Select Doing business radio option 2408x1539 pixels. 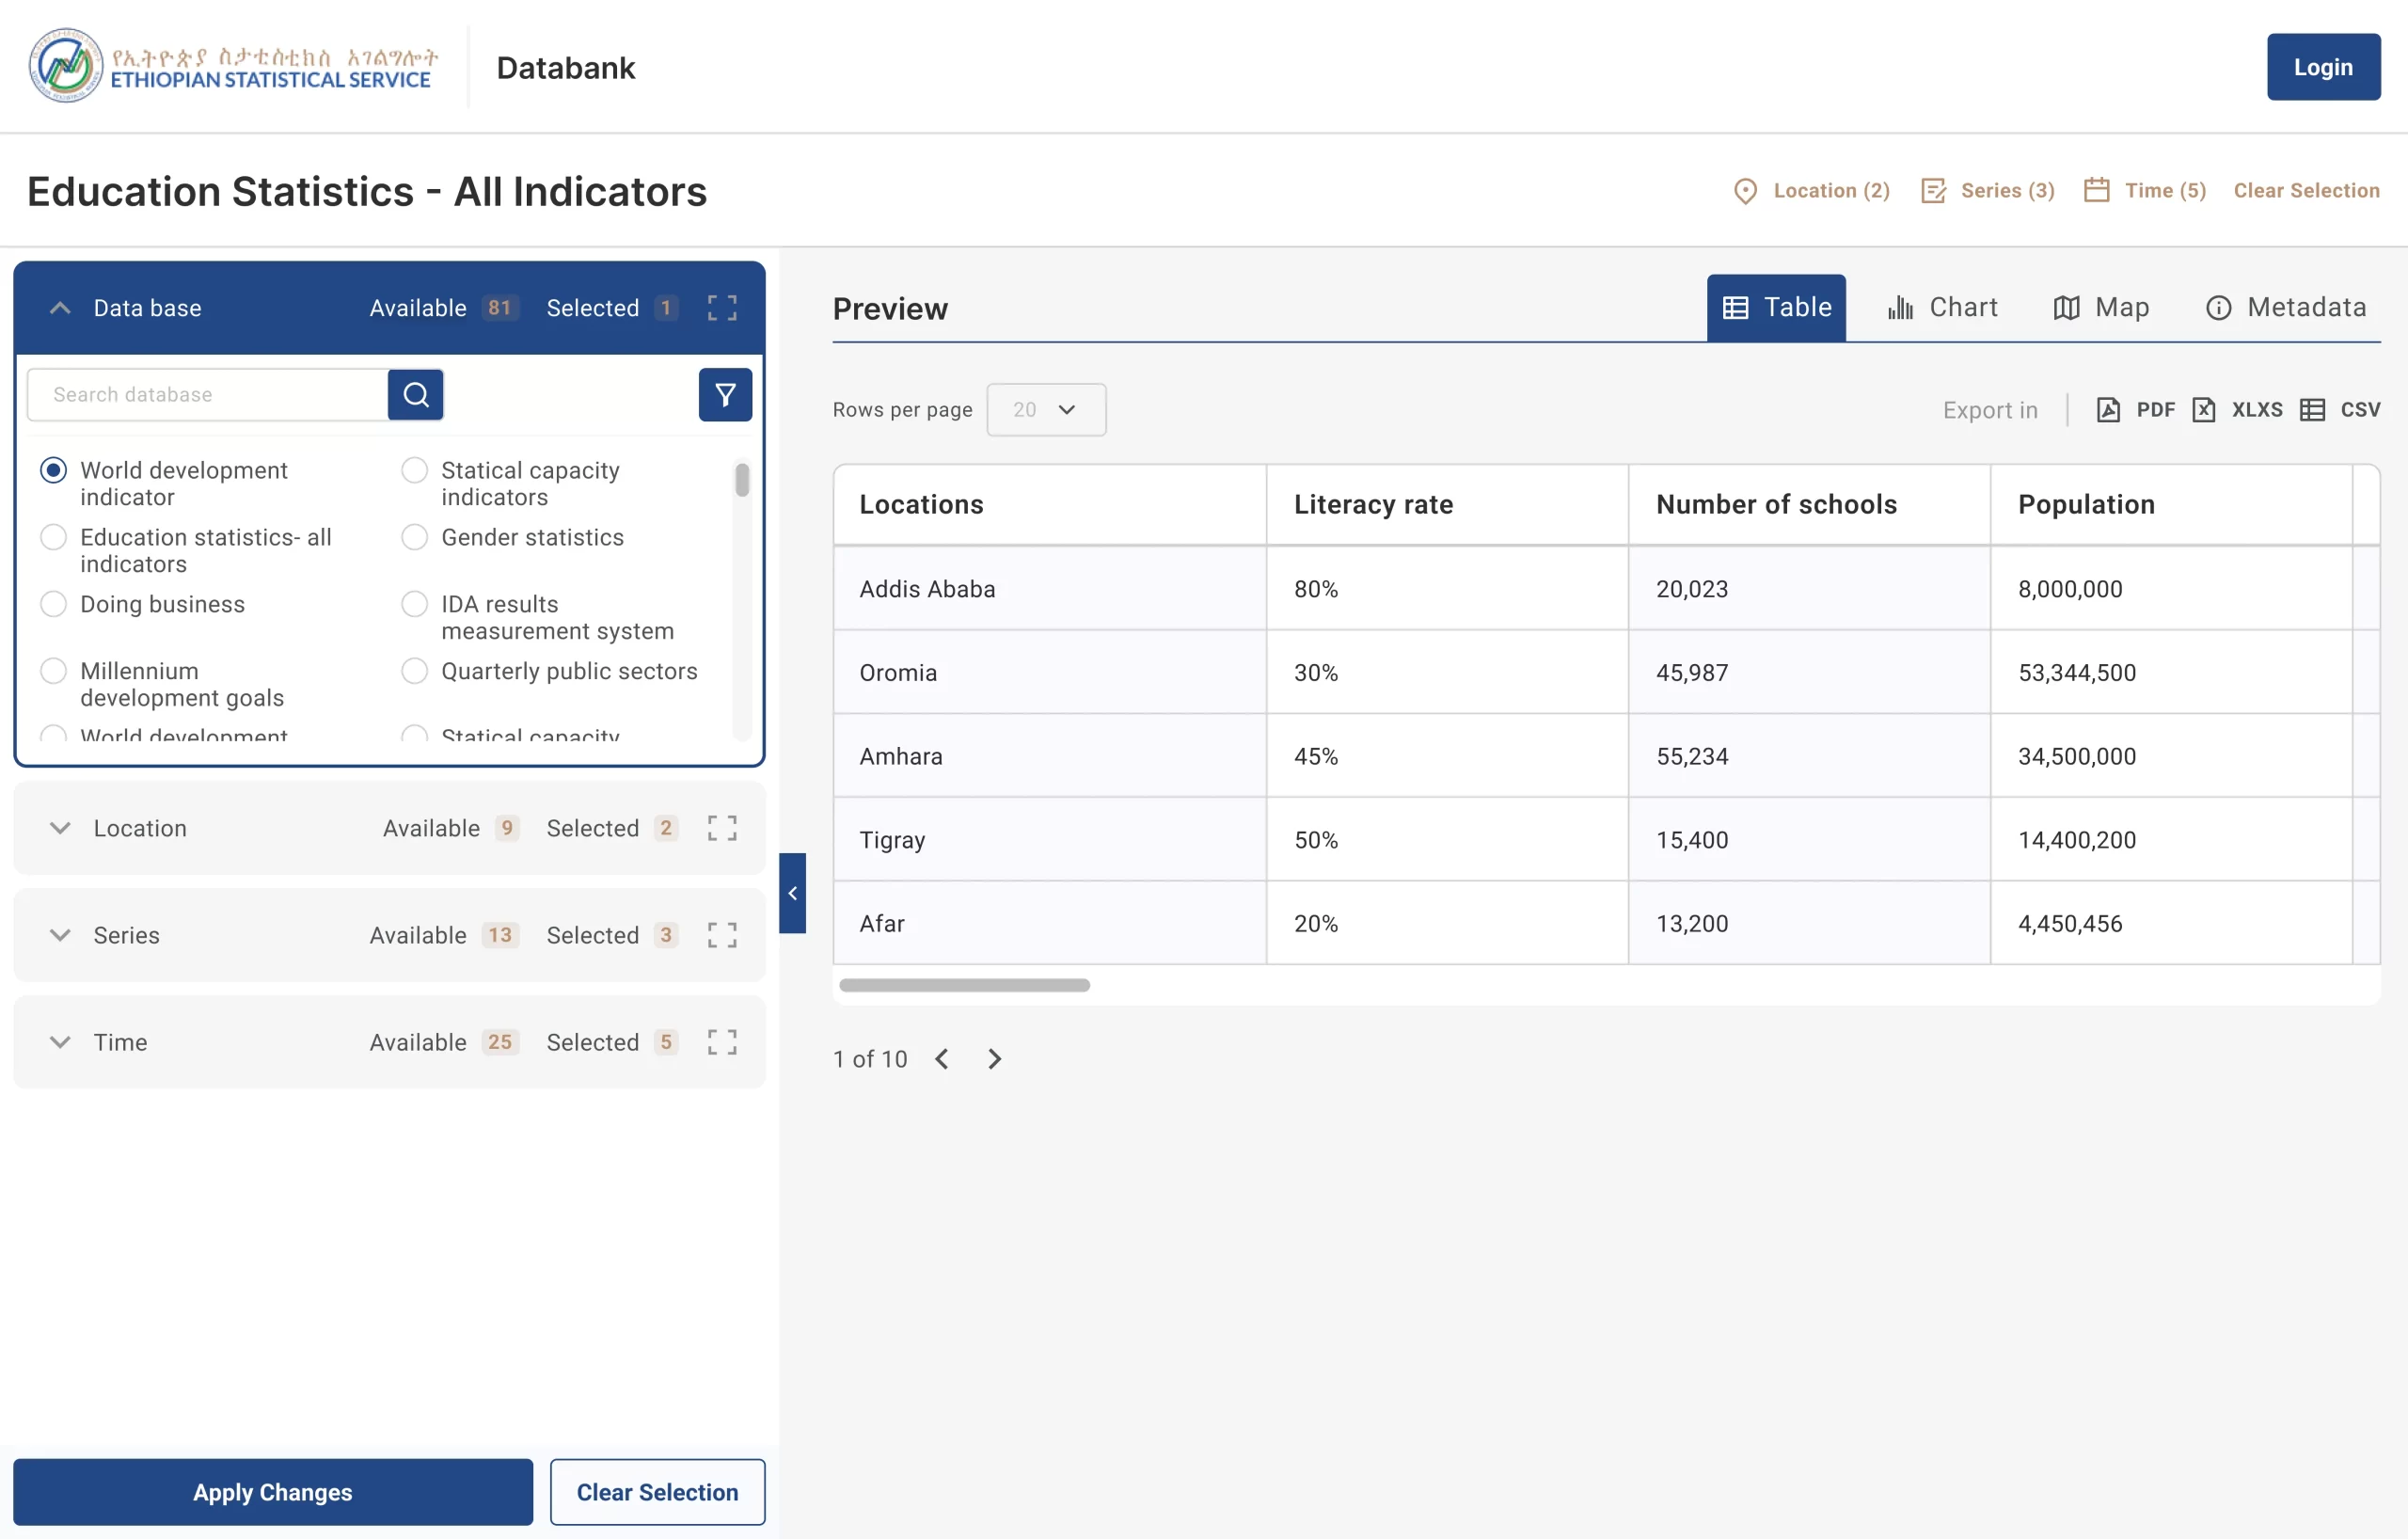(54, 604)
